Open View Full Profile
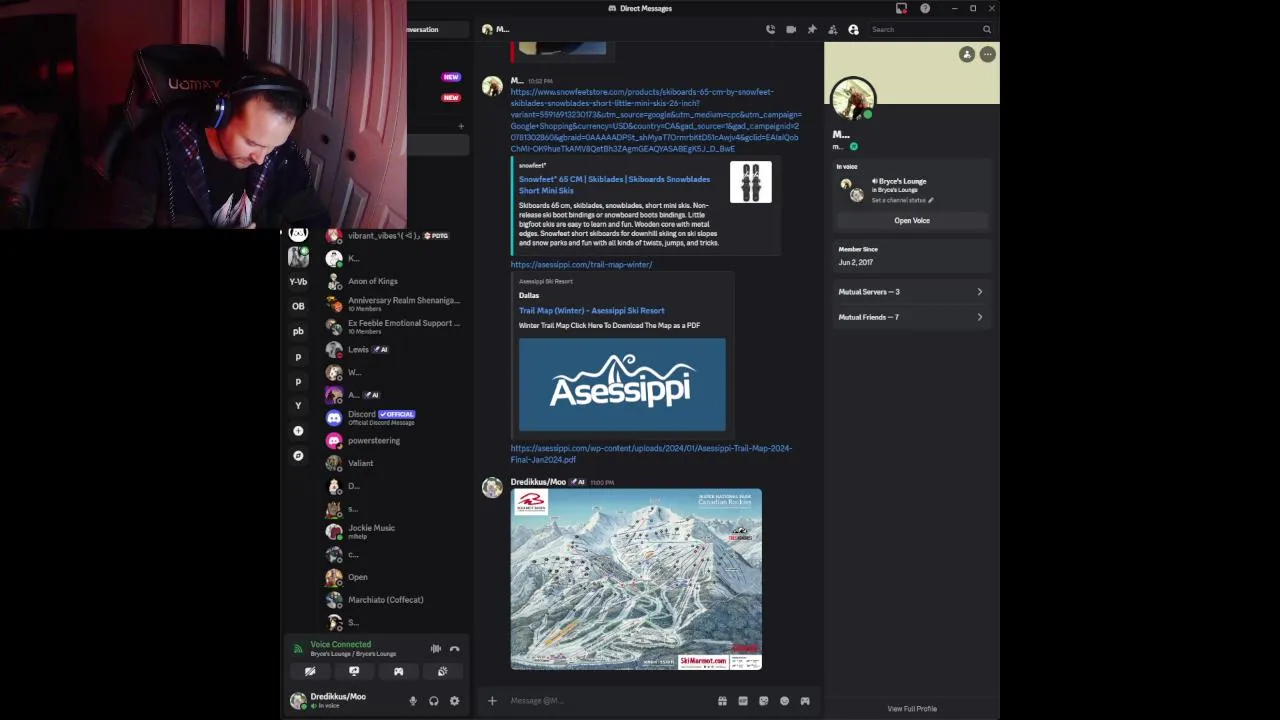This screenshot has height=720, width=1280. pos(912,709)
